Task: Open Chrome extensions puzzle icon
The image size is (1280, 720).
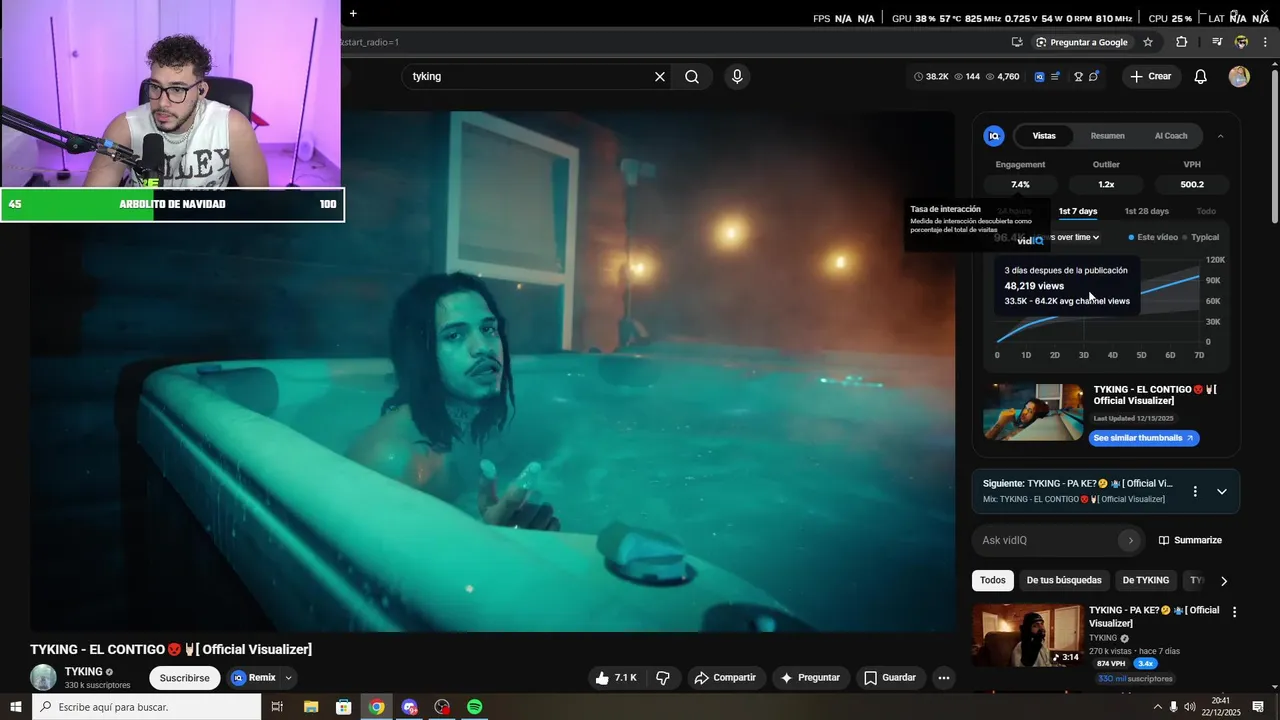Action: tap(1181, 42)
